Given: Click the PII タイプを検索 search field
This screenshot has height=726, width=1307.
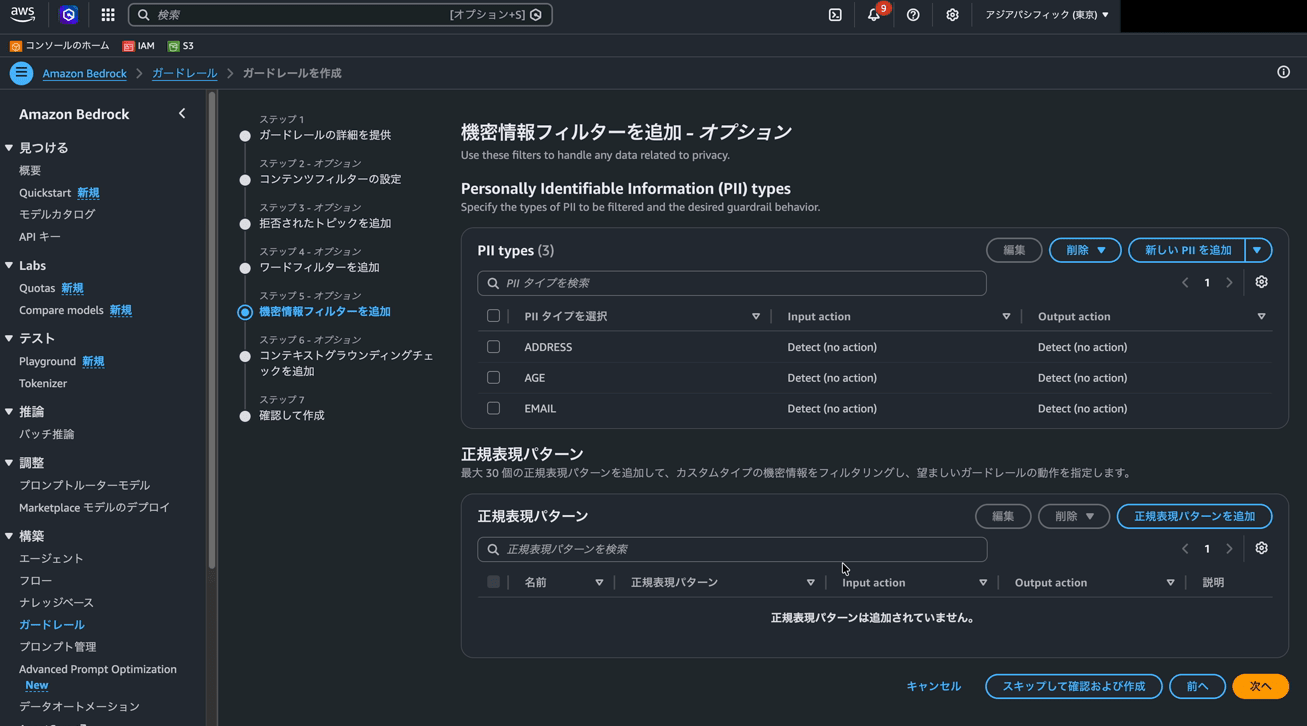Looking at the screenshot, I should (731, 283).
